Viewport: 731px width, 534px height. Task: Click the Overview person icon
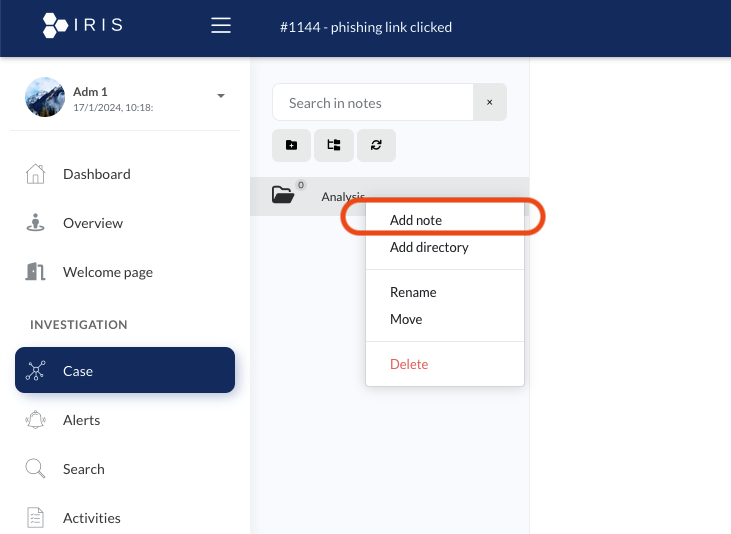pos(35,223)
